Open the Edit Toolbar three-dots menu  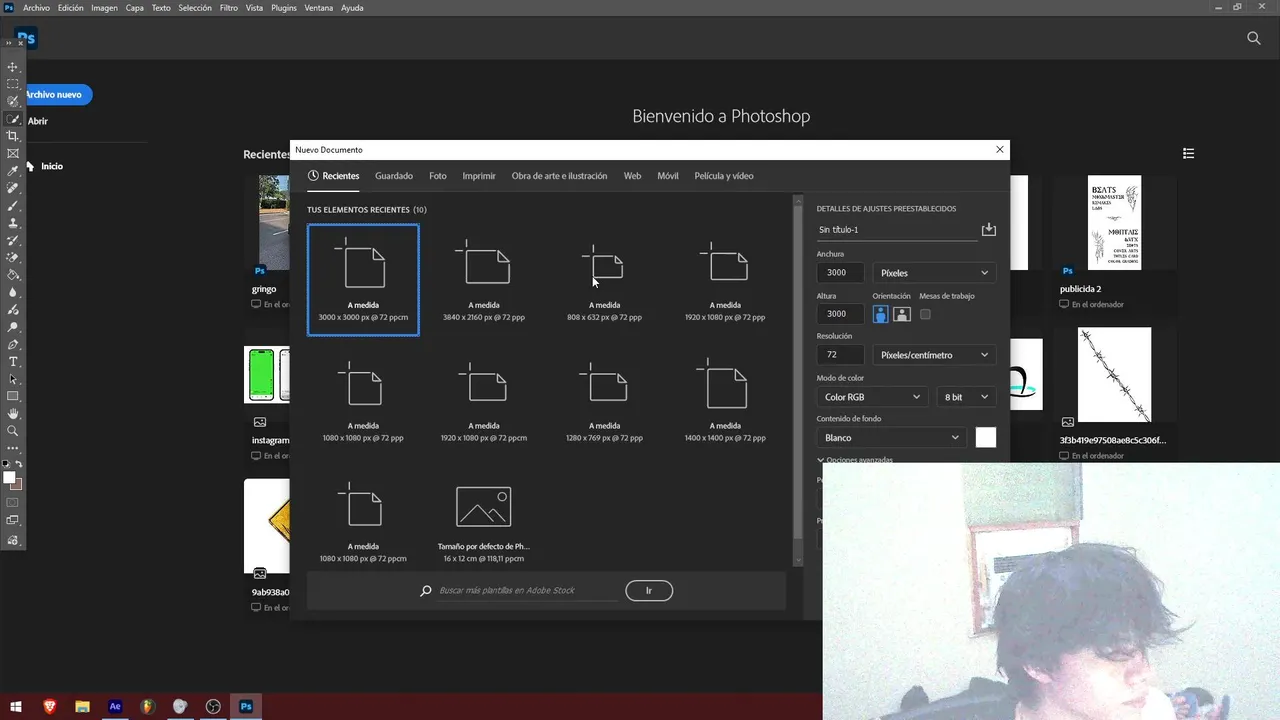13,448
